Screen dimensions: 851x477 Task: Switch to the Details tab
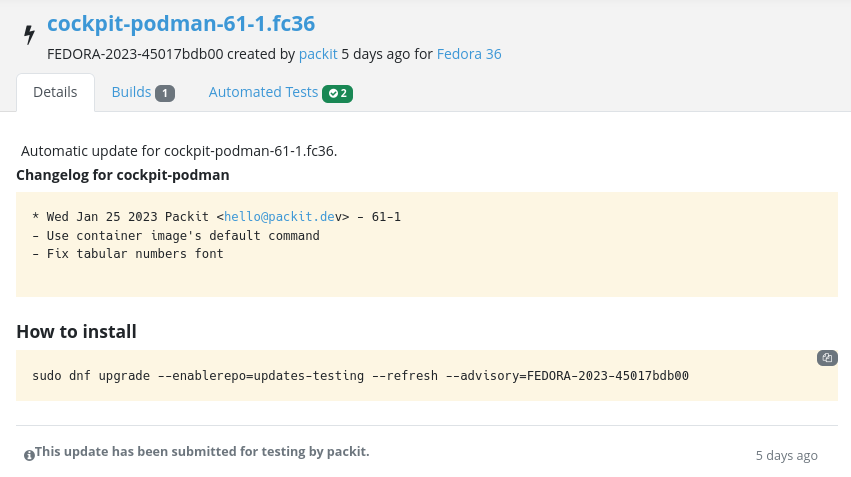click(x=55, y=92)
